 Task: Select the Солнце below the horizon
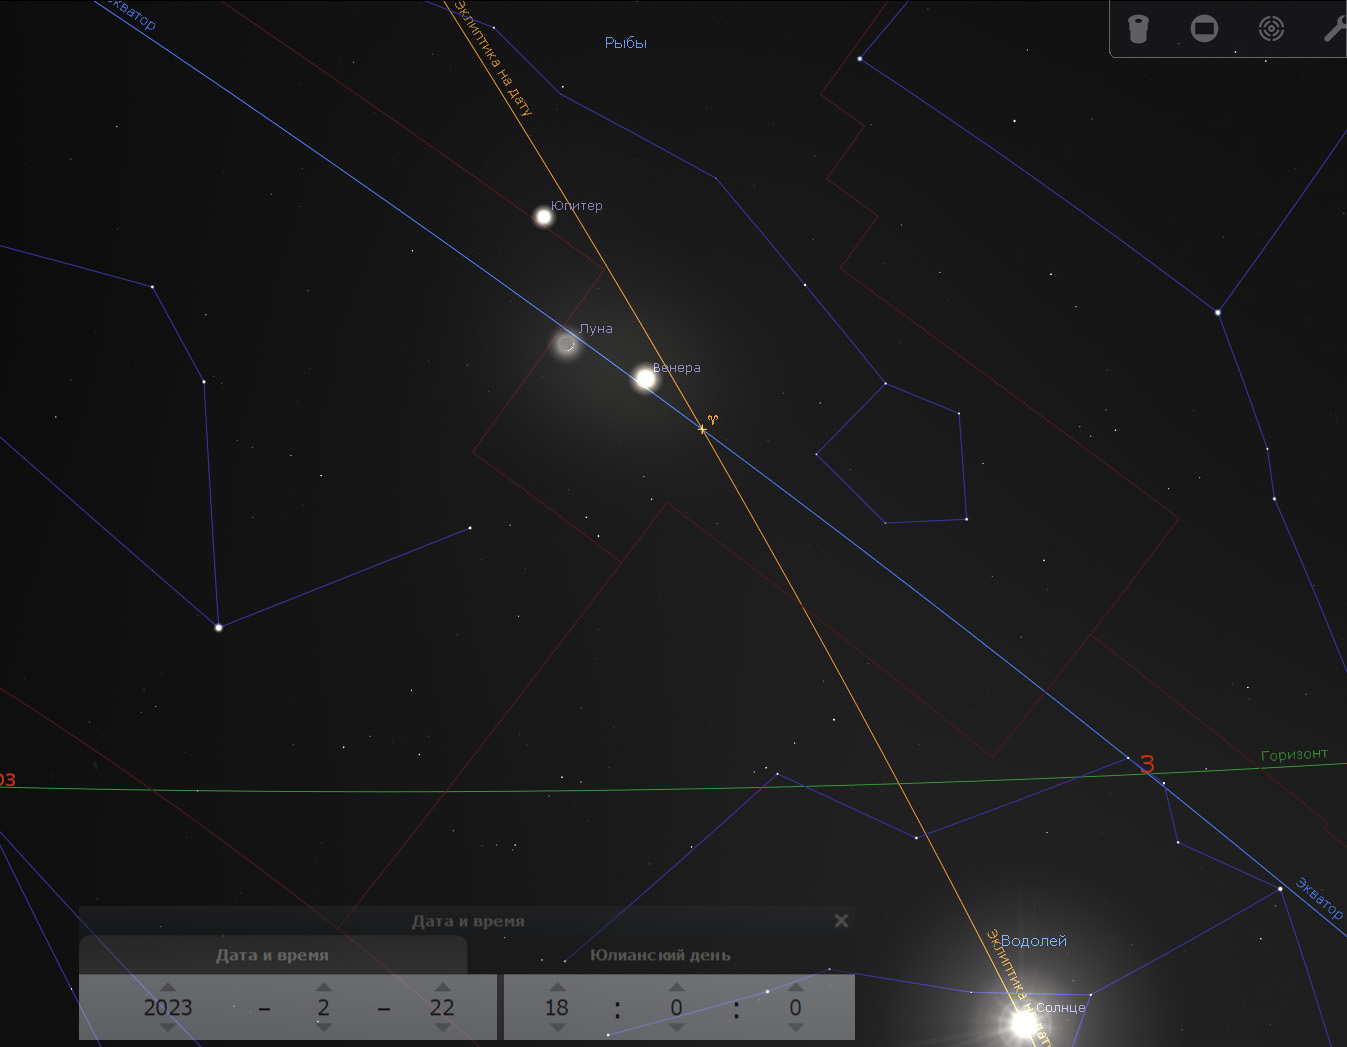click(x=1023, y=1023)
